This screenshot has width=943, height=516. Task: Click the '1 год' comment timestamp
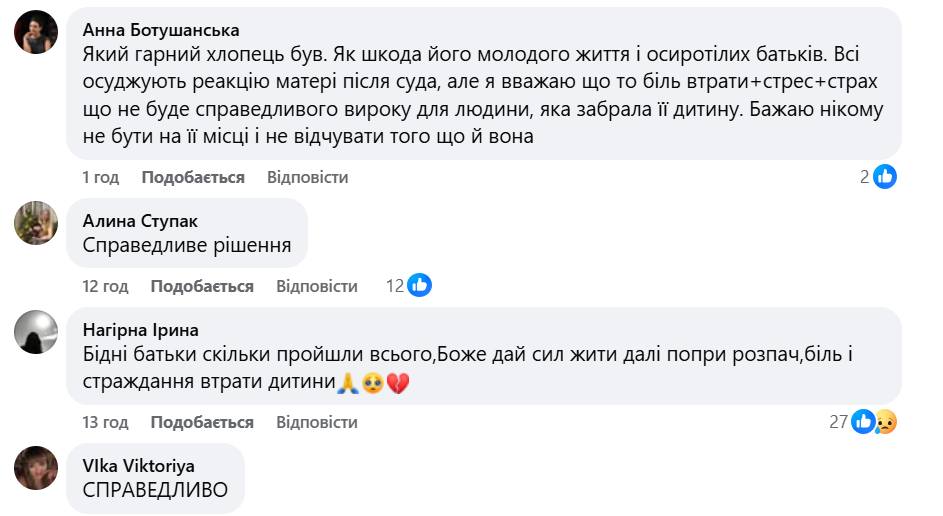tap(100, 177)
